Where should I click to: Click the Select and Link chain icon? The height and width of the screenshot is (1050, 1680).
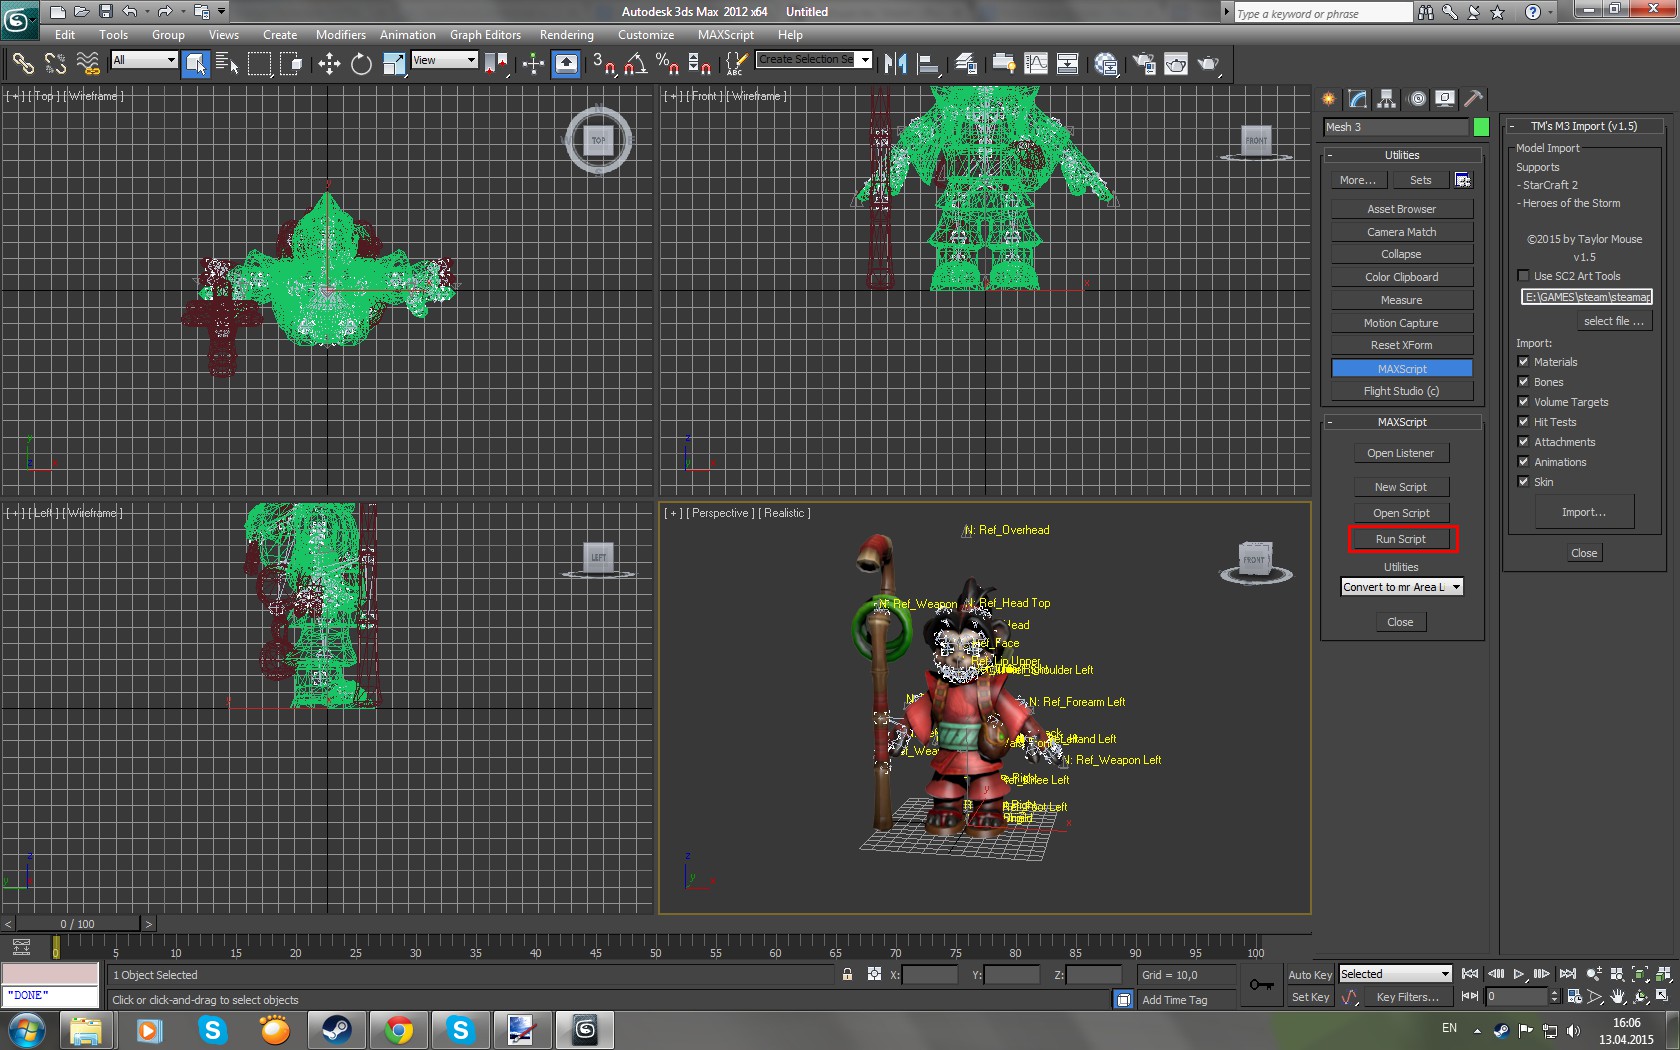[x=22, y=65]
